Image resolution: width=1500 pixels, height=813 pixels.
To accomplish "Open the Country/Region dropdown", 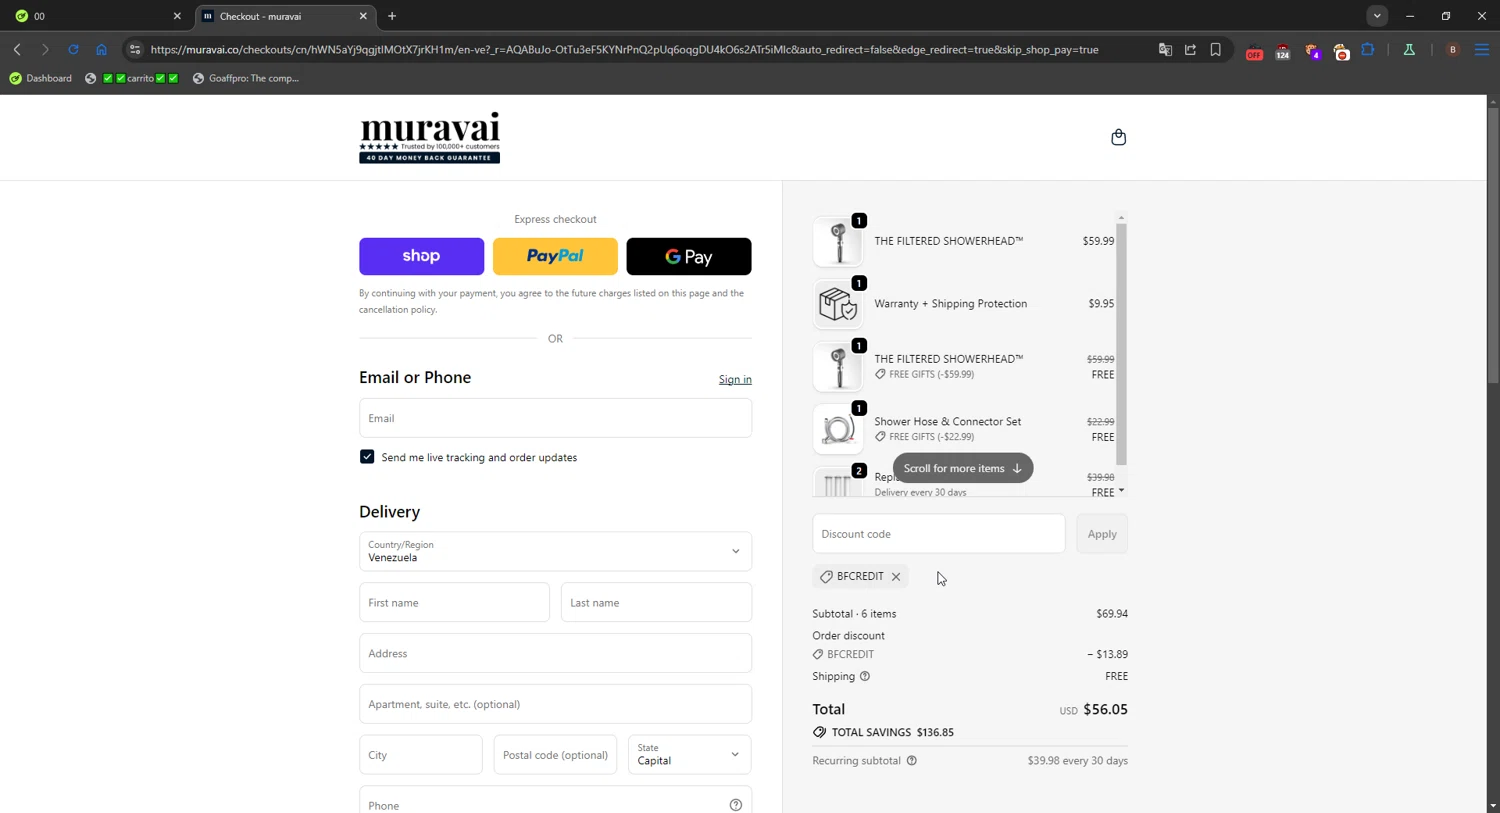I will point(555,551).
